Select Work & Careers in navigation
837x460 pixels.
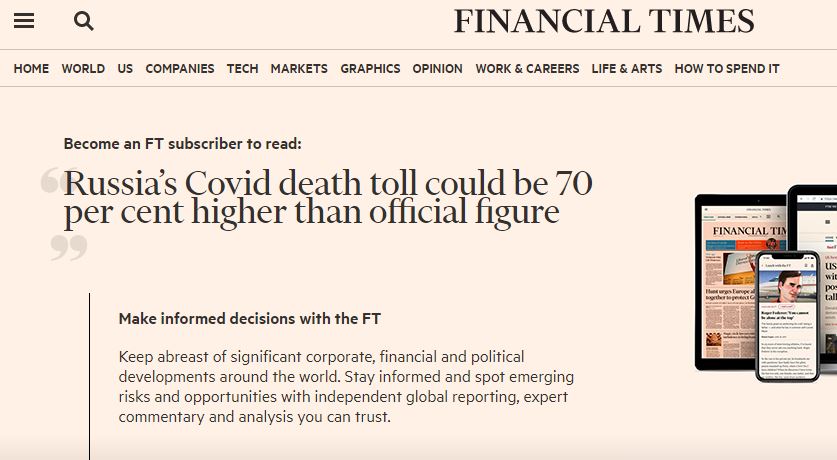tap(527, 69)
